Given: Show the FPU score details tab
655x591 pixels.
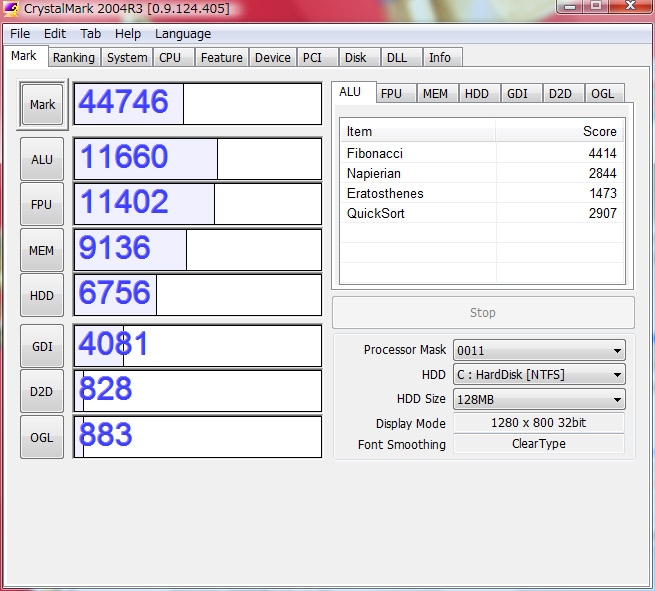Looking at the screenshot, I should point(391,94).
